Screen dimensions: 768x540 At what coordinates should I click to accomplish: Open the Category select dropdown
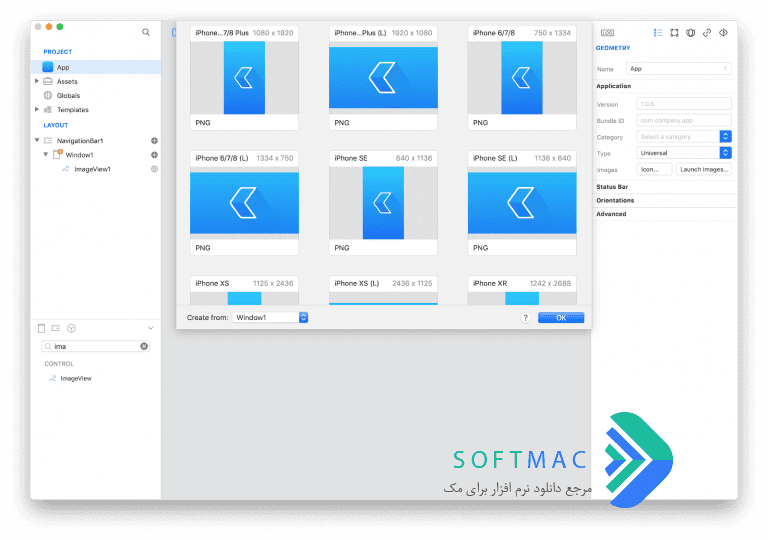point(684,137)
